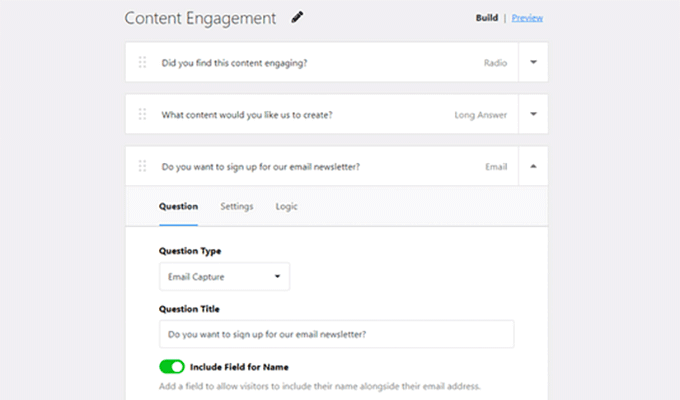Viewport: 680px width, 400px height.
Task: Click the Question Title input field
Action: point(336,334)
